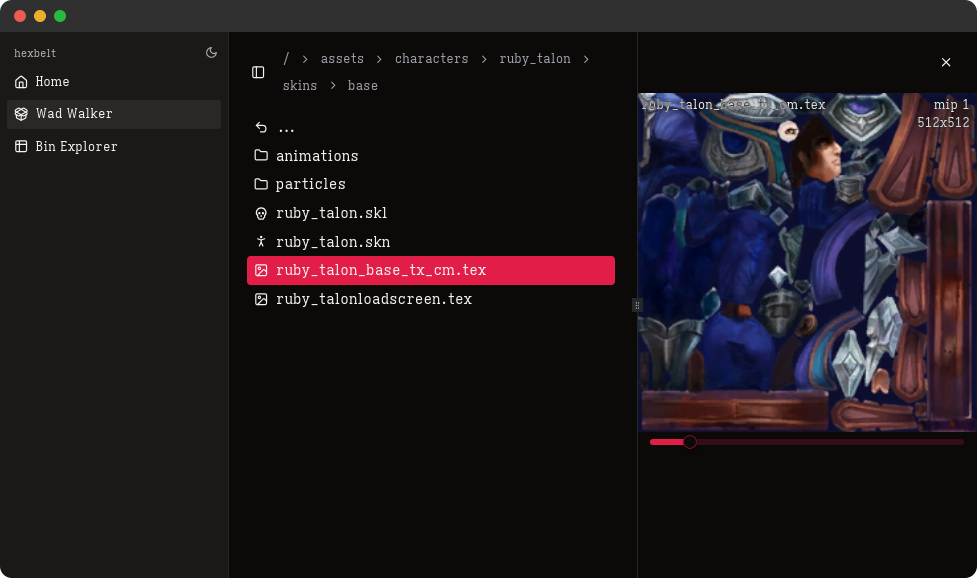
Task: Click the macOS yellow minimize button
Action: pyautogui.click(x=40, y=16)
